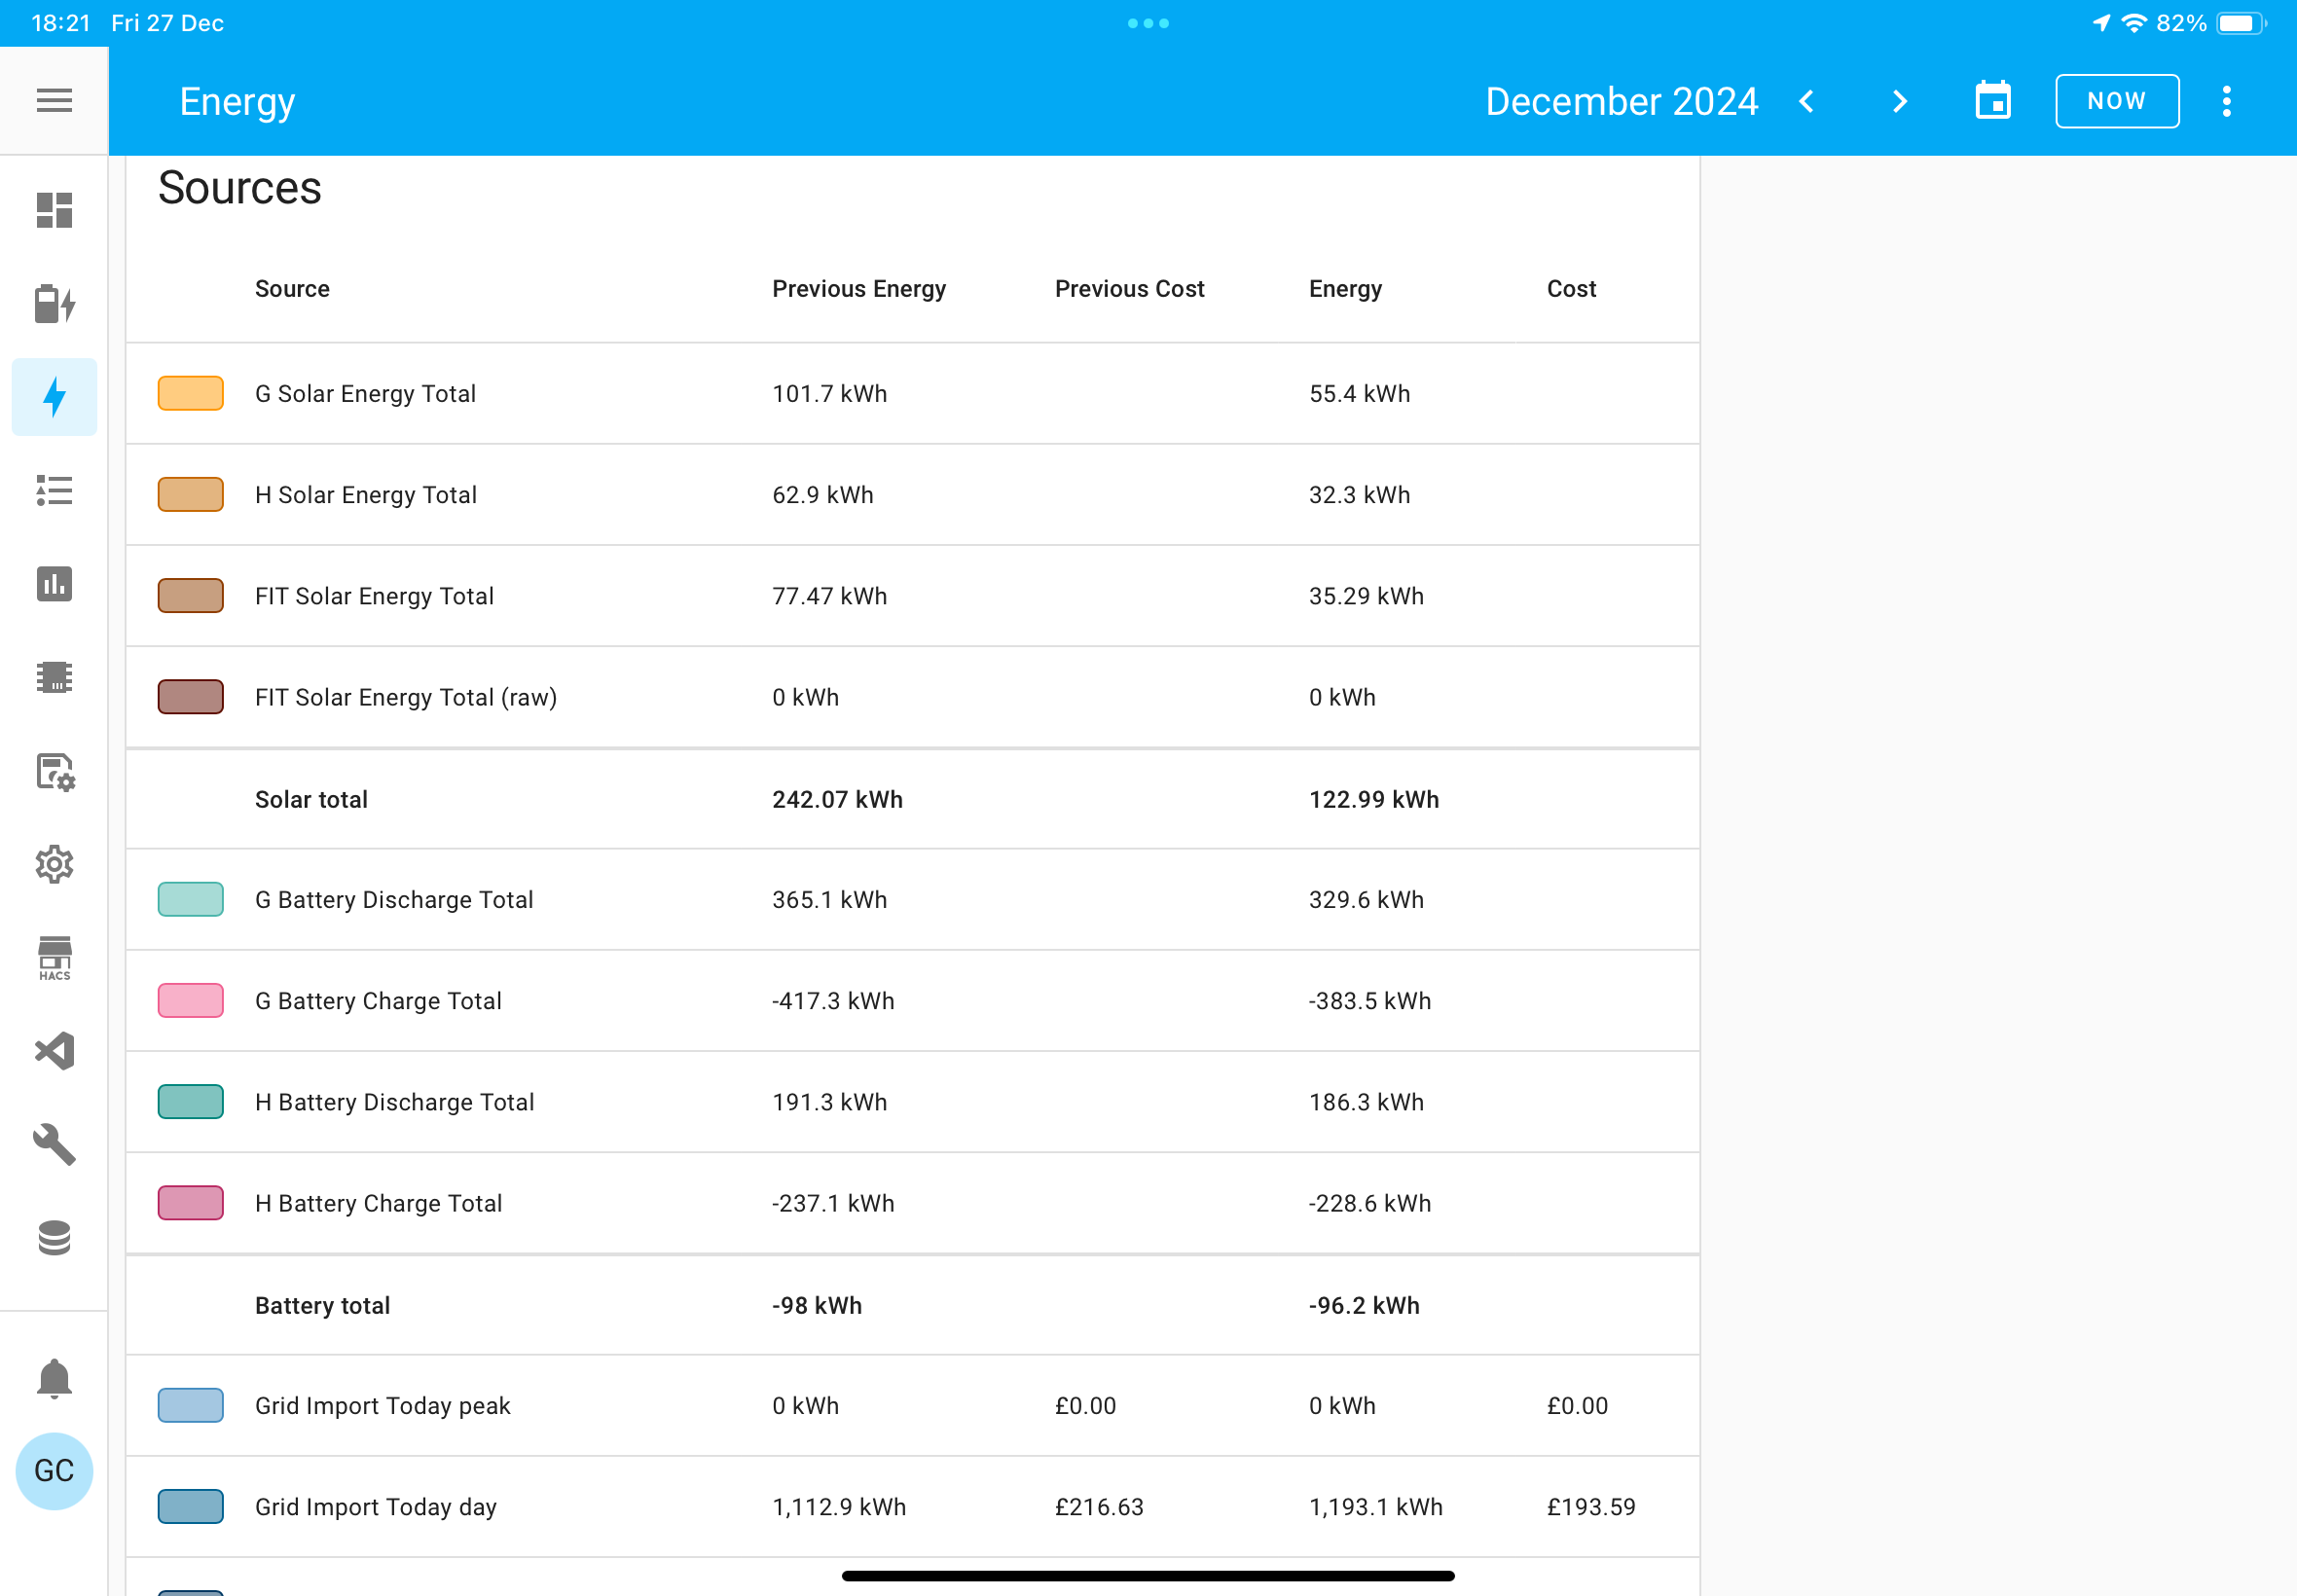Image resolution: width=2297 pixels, height=1596 pixels.
Task: Open Developer tools wrench icon
Action: pyautogui.click(x=54, y=1144)
